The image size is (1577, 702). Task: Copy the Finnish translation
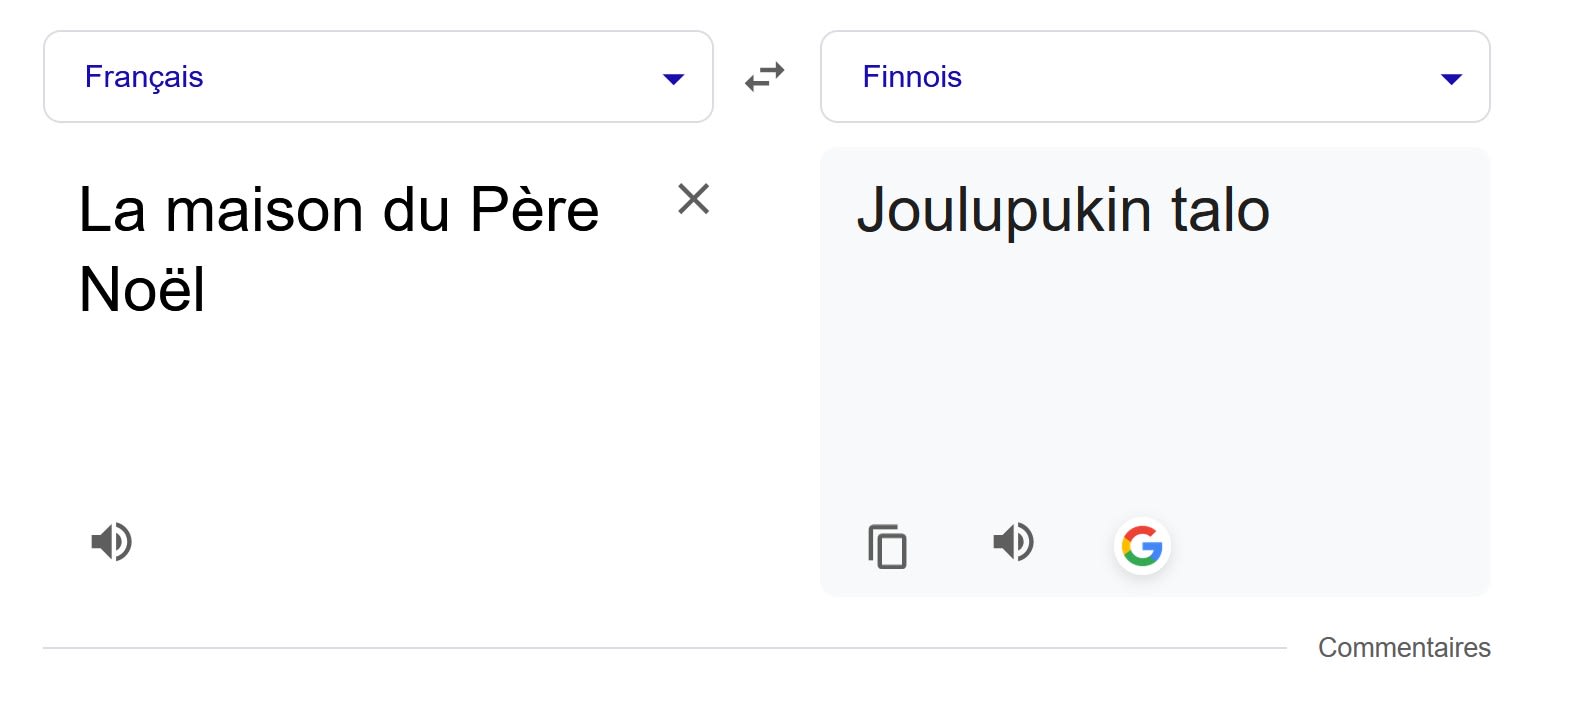point(887,546)
